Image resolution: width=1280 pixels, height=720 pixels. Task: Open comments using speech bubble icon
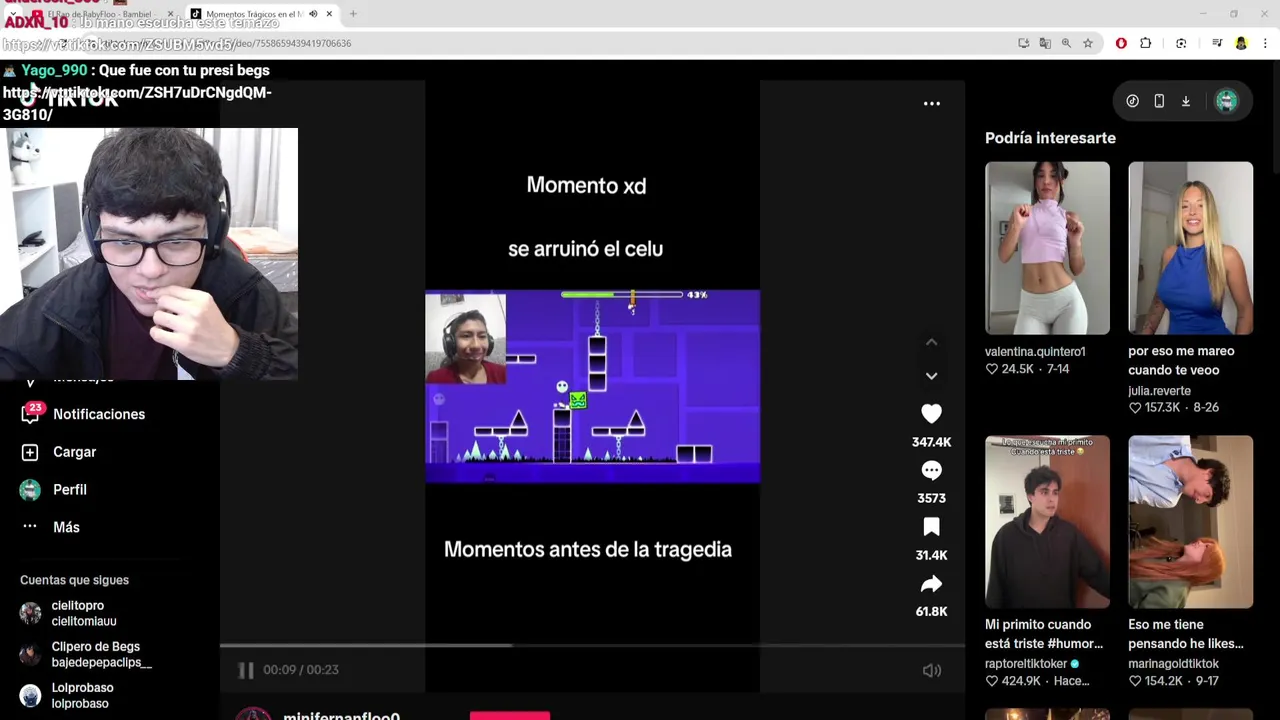coord(931,470)
